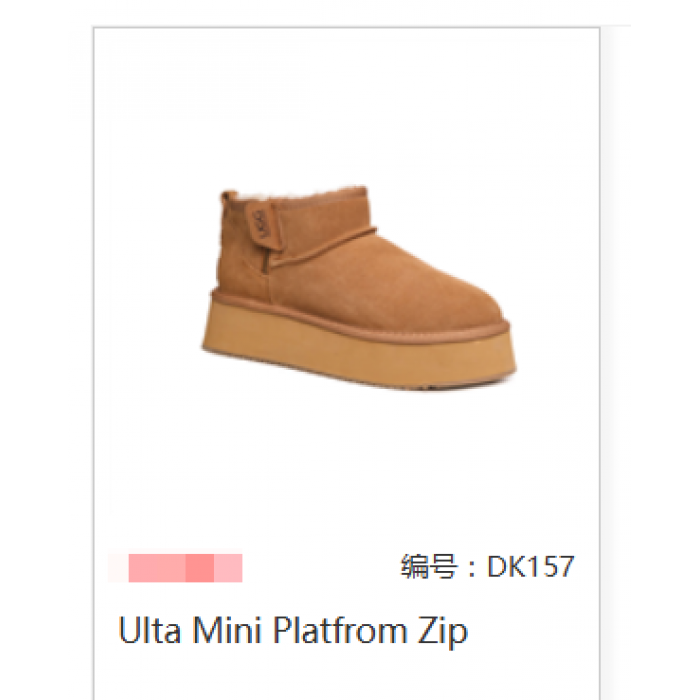700x700 pixels.
Task: Click the 编号 label text
Action: tap(429, 567)
